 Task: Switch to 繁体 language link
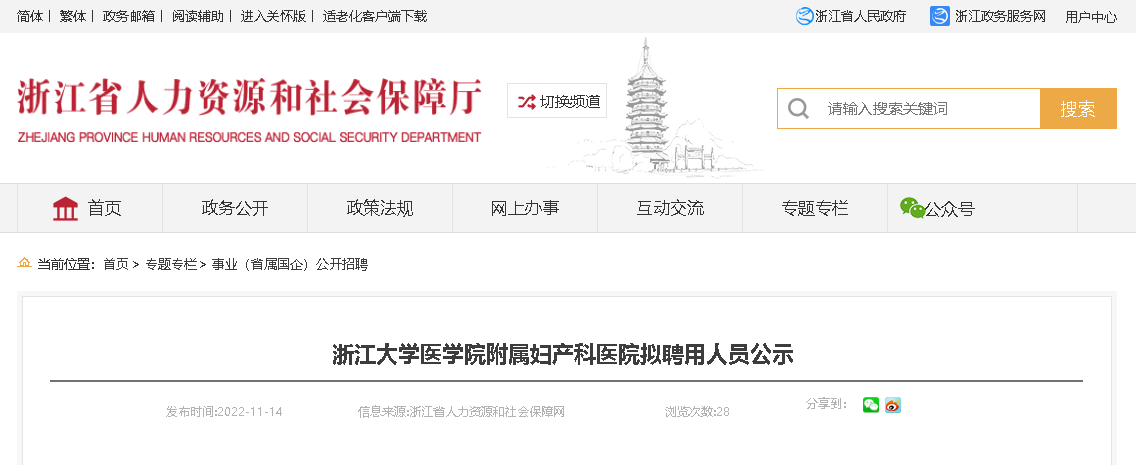coord(72,16)
